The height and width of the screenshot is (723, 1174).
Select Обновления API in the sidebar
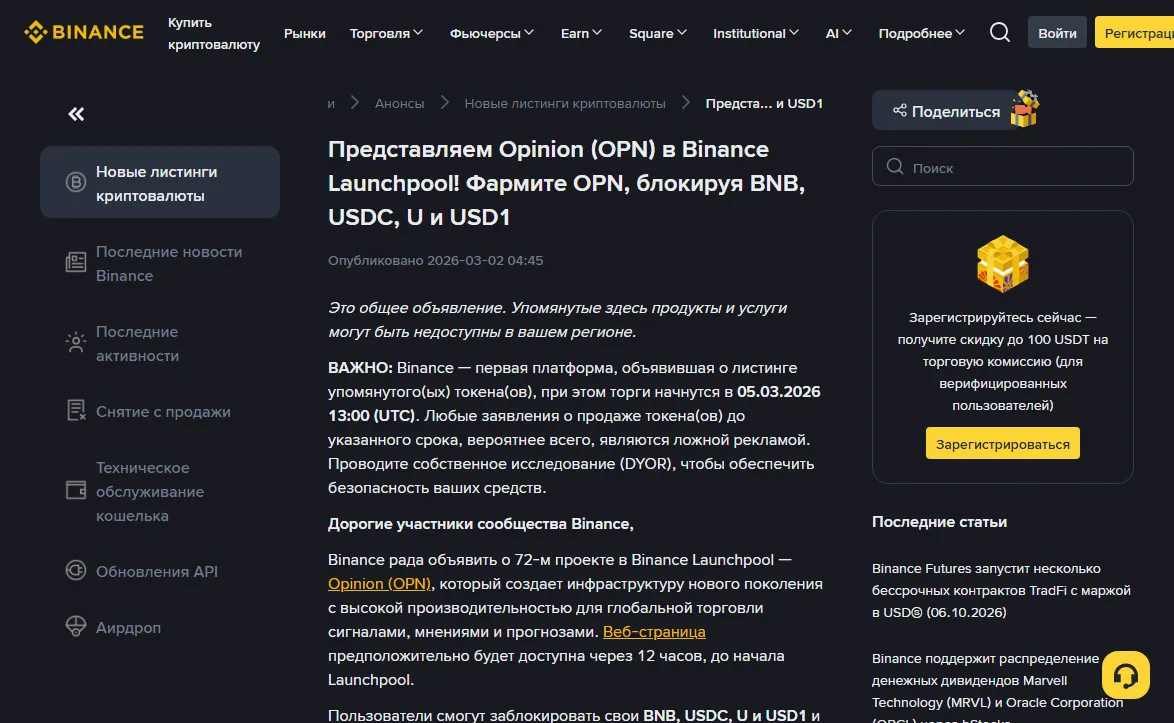tap(159, 571)
